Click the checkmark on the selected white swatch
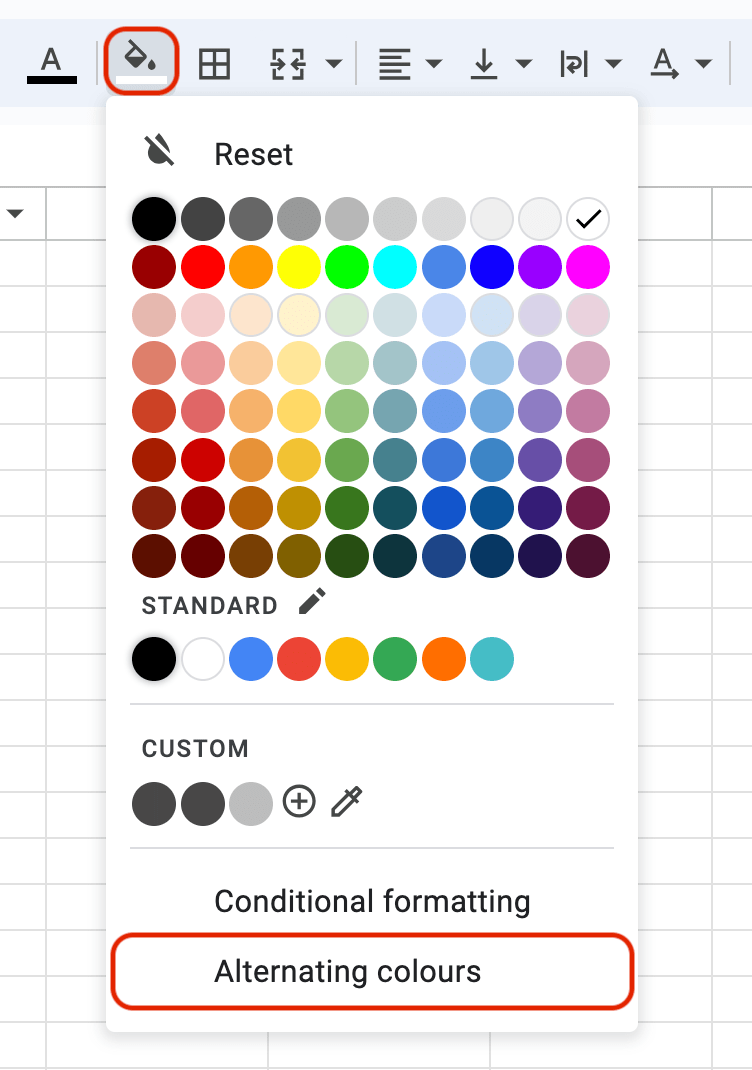Screen dimensions: 752x1070 click(588, 218)
